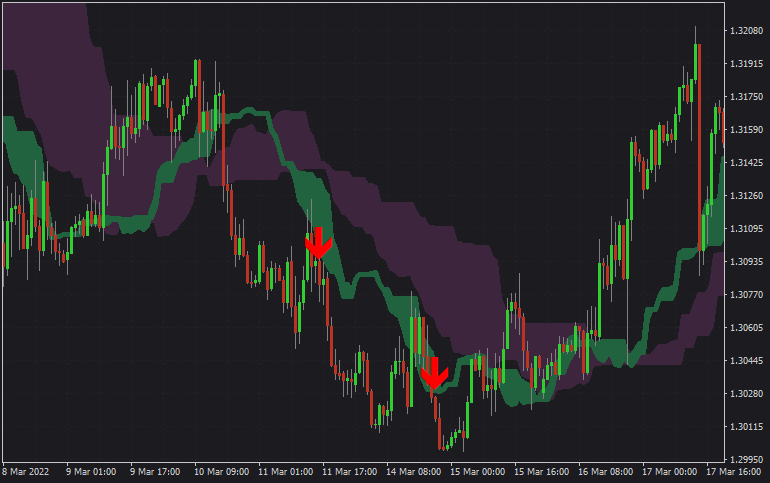Click the 16 Mar 08:00 time label
The height and width of the screenshot is (483, 770).
pyautogui.click(x=605, y=472)
